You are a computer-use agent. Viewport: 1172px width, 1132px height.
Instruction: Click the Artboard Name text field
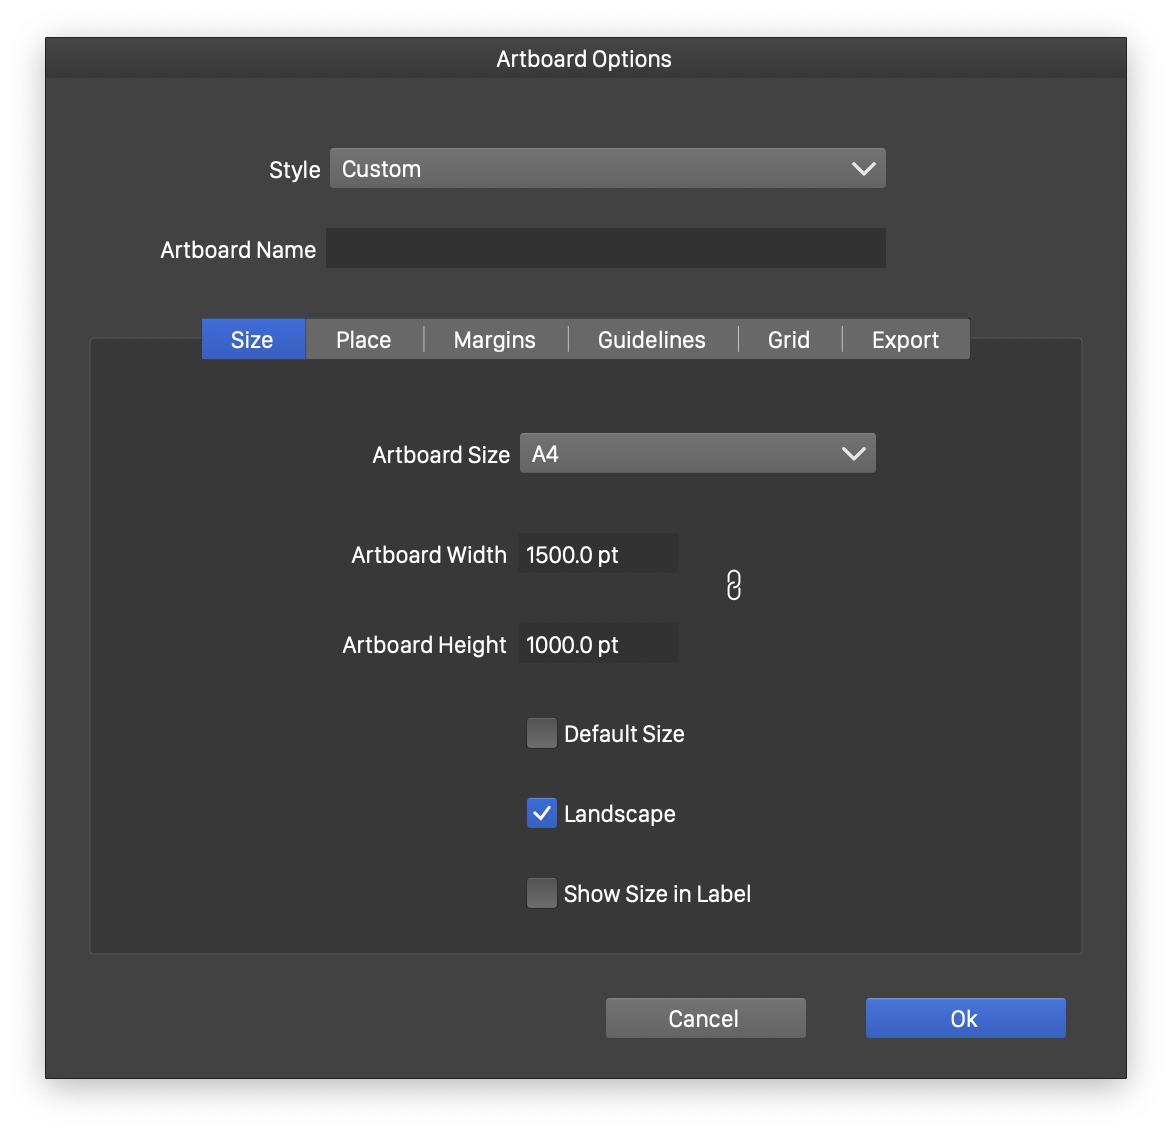point(605,248)
